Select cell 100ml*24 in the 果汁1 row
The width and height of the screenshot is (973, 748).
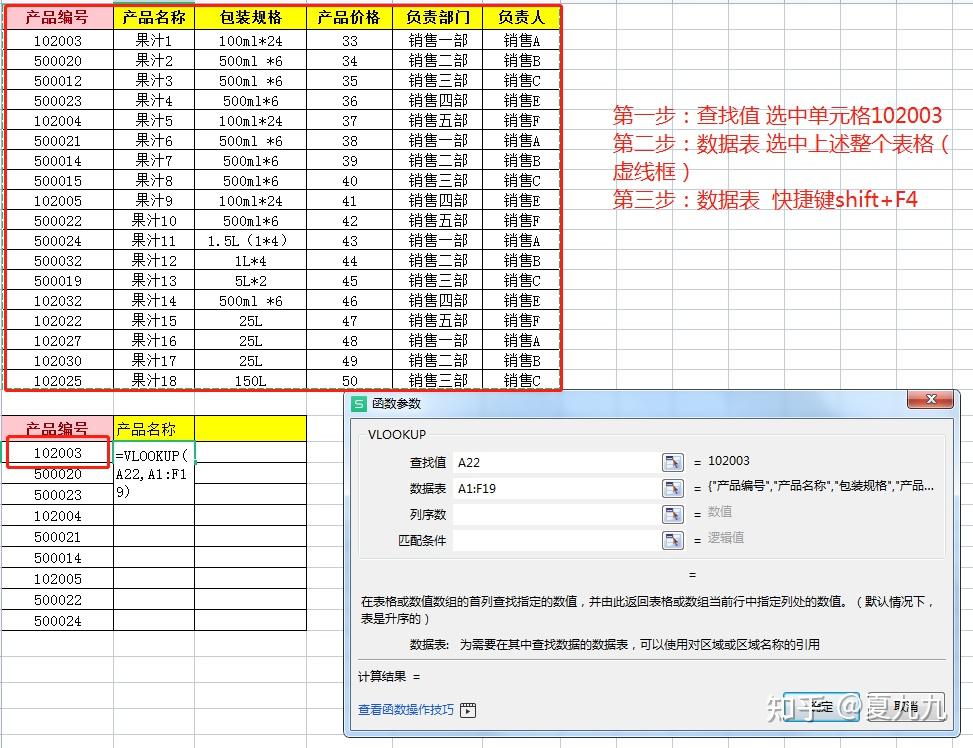point(251,40)
